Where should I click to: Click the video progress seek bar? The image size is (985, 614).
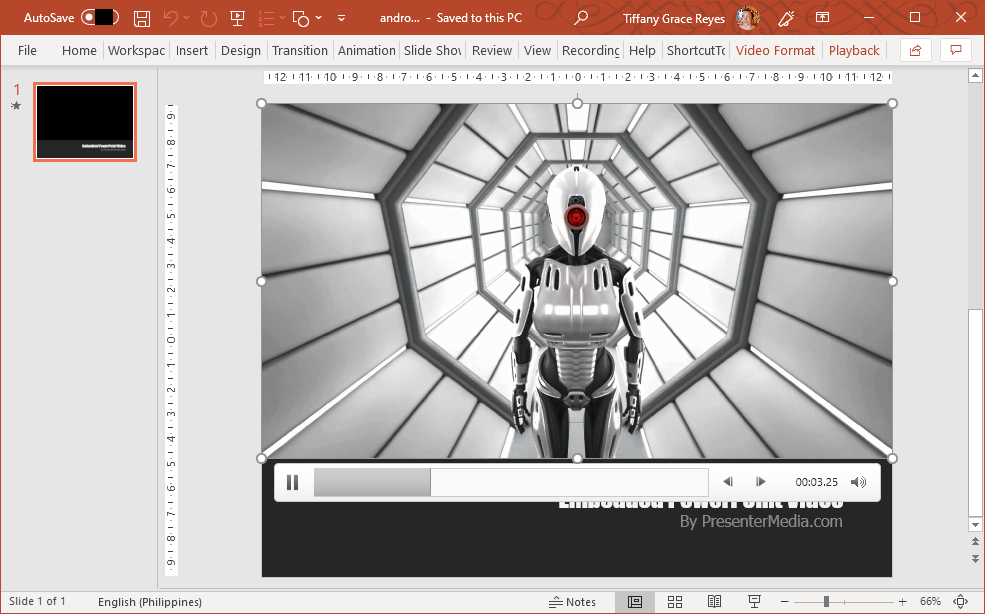coord(510,483)
